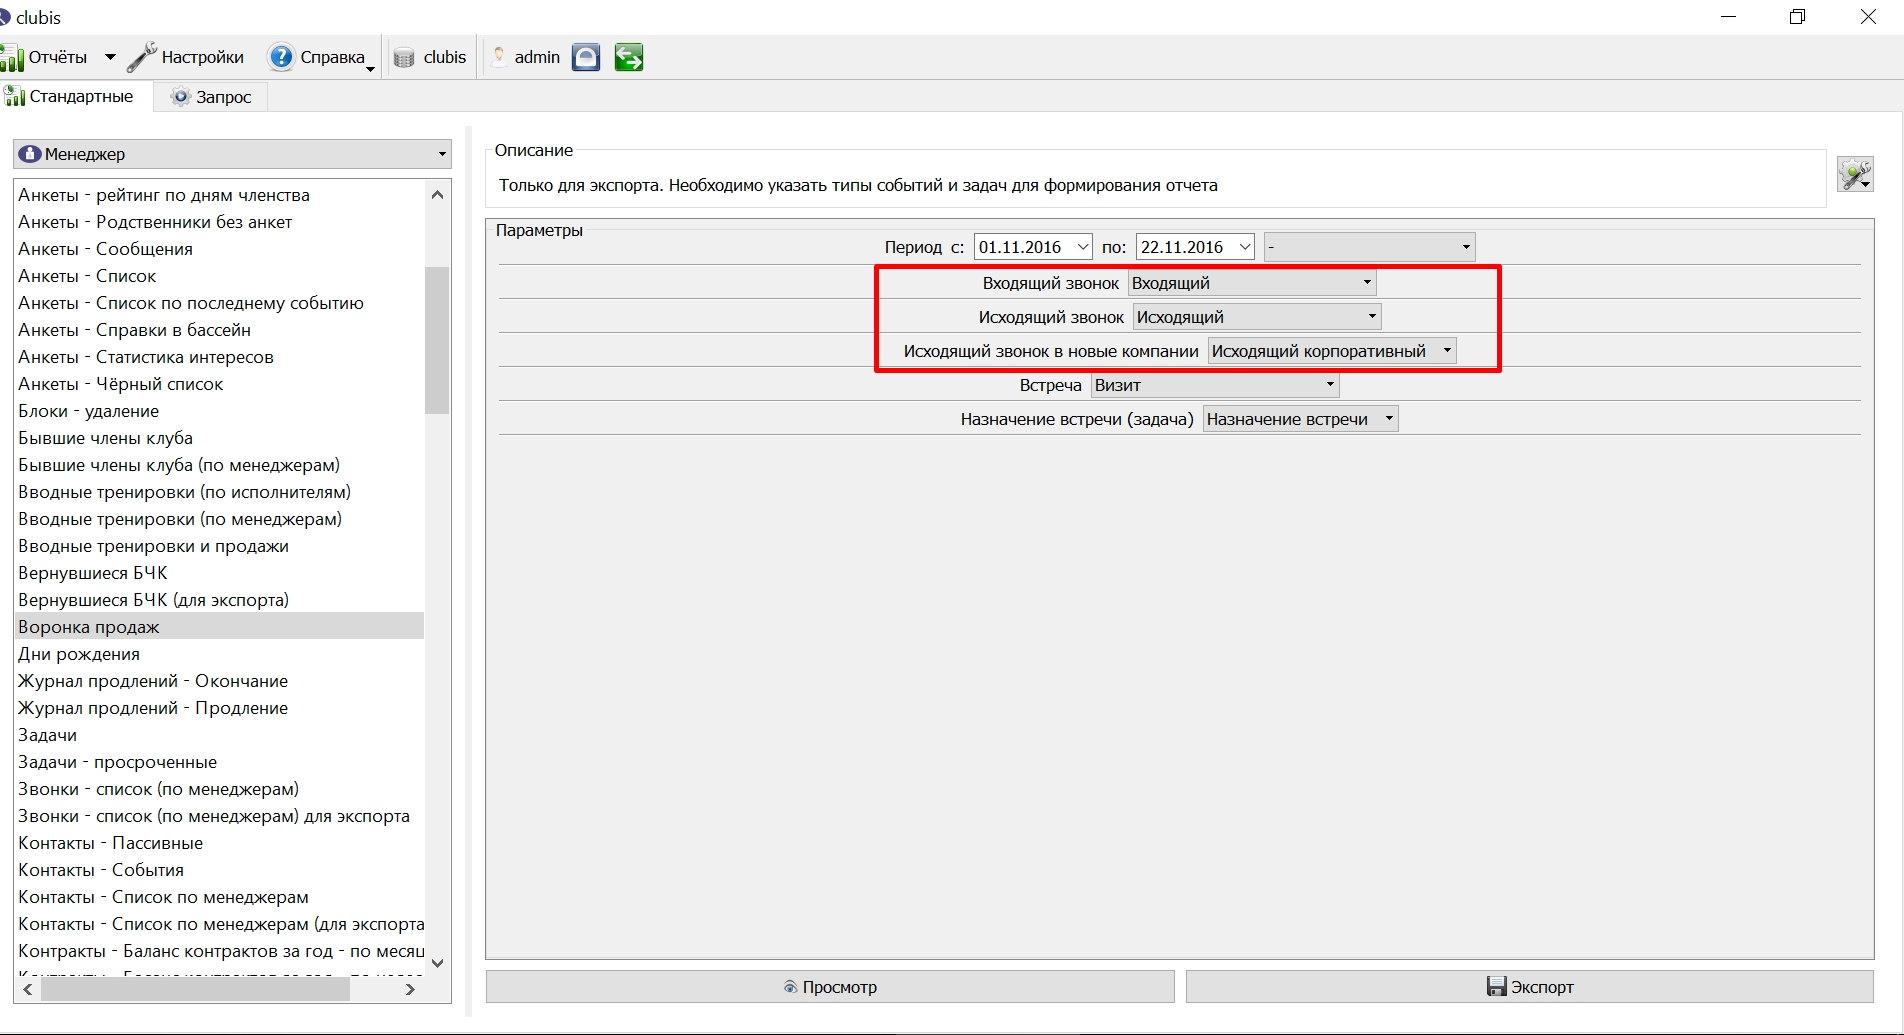Click the horizontal scroll right arrow
Viewport: 1904px width, 1035px height.
410,989
